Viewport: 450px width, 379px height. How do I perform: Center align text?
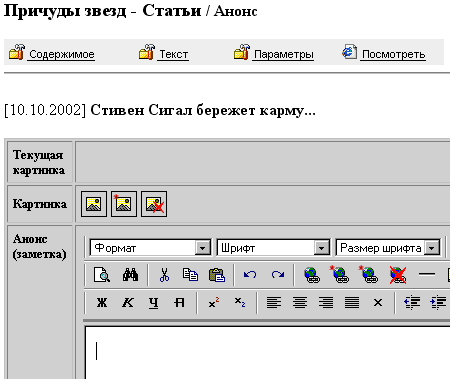tap(300, 303)
